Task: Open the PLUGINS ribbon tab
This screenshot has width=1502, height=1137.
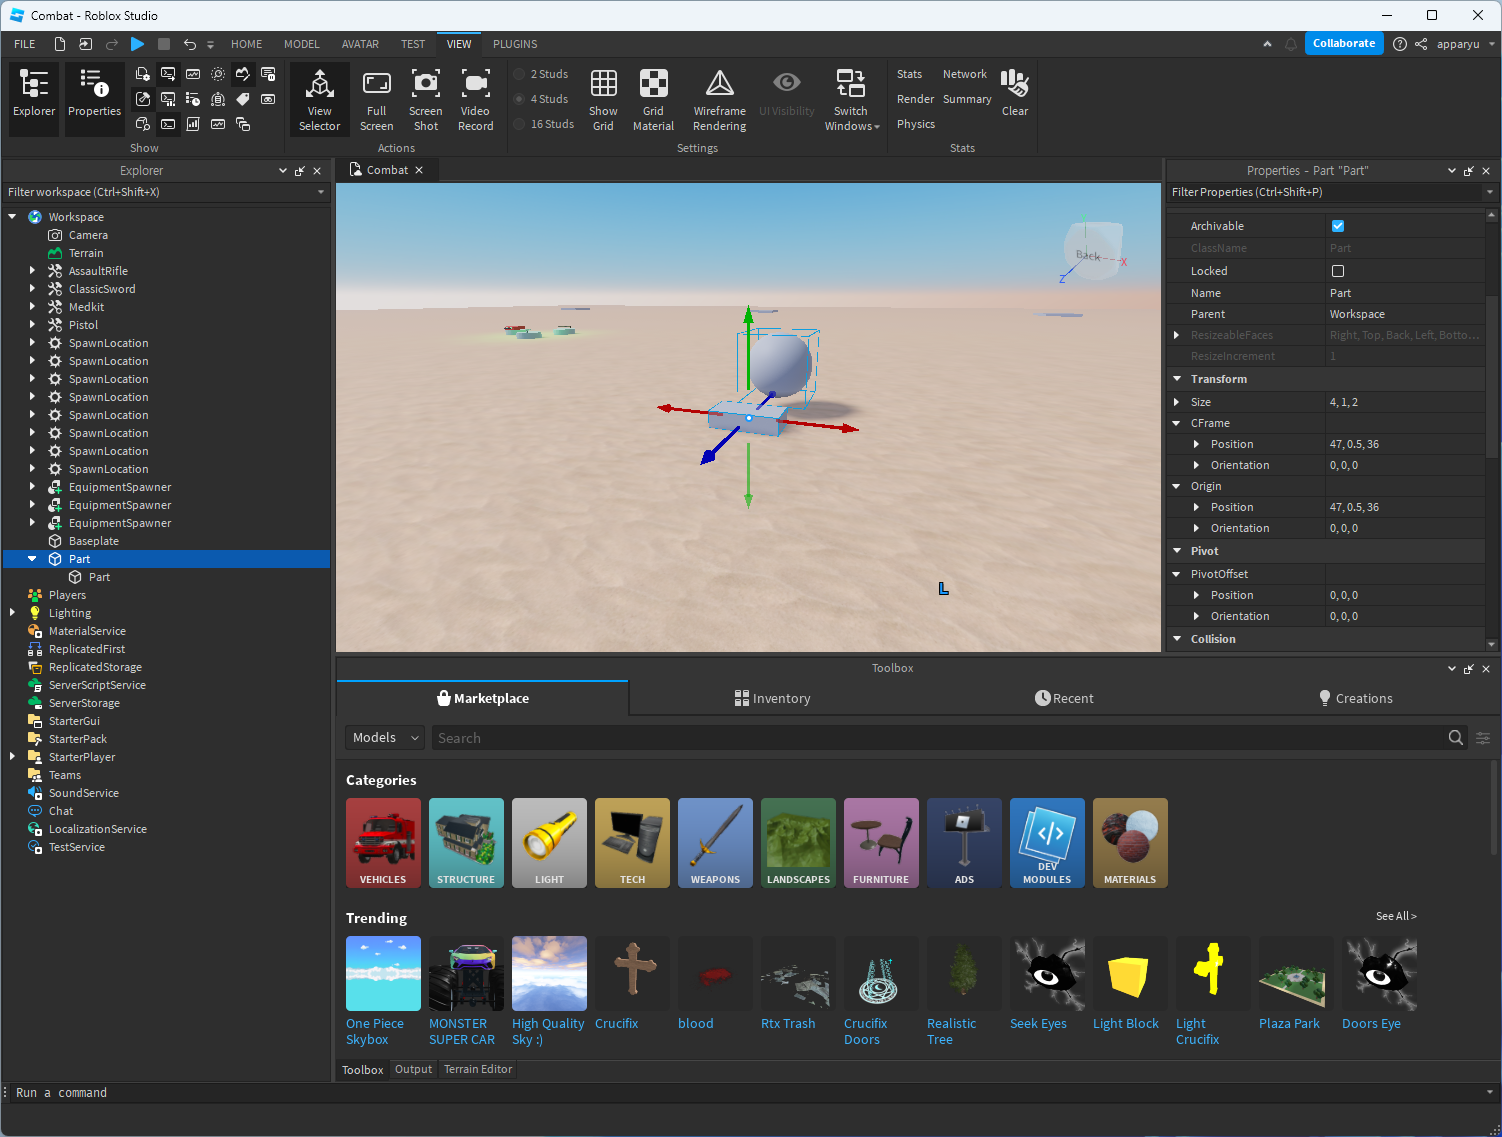Action: (x=515, y=44)
